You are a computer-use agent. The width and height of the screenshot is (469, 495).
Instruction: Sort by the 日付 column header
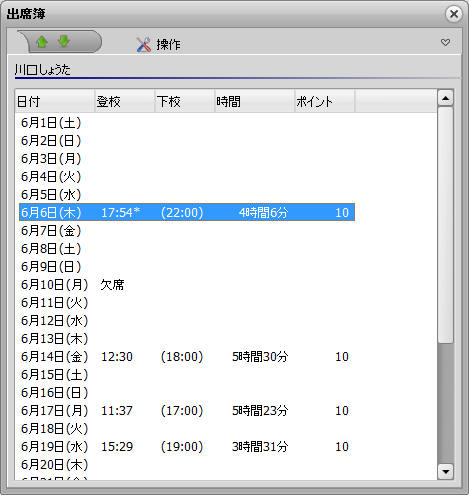tap(55, 101)
